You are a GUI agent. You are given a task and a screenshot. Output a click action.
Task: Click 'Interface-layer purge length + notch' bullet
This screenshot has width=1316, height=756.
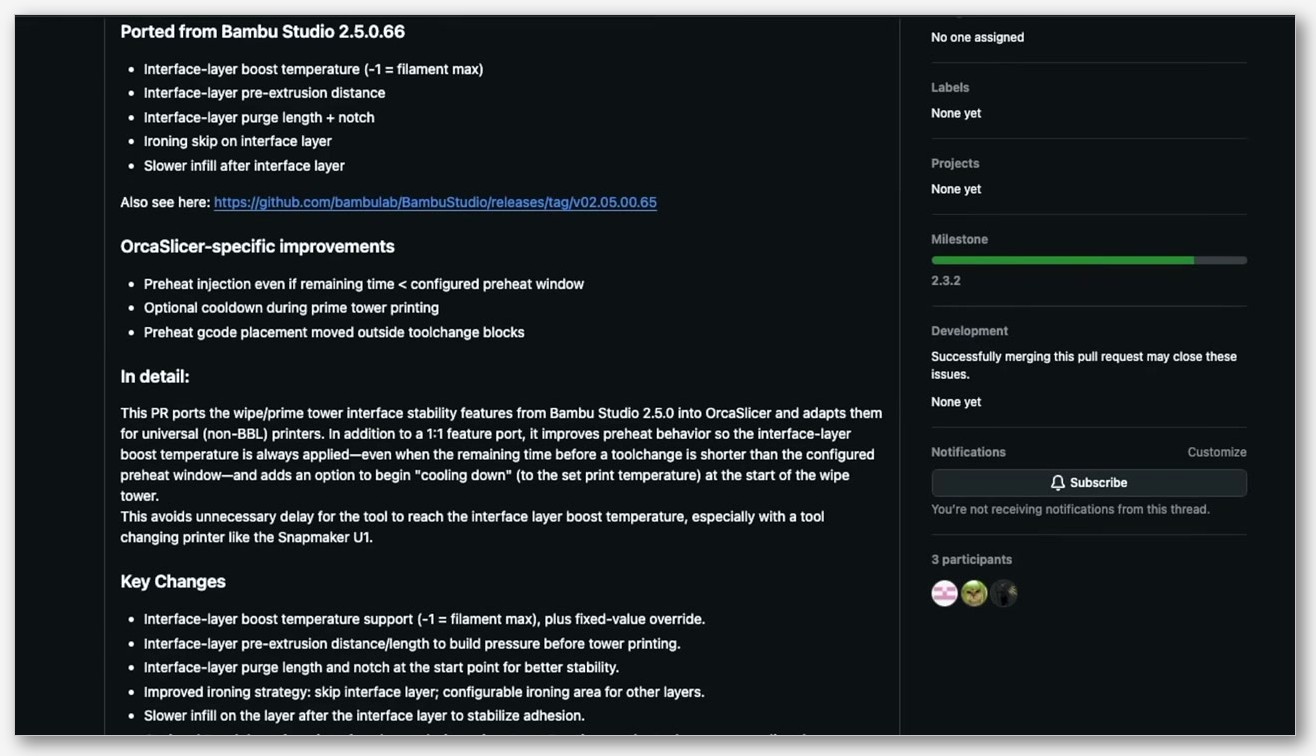259,118
